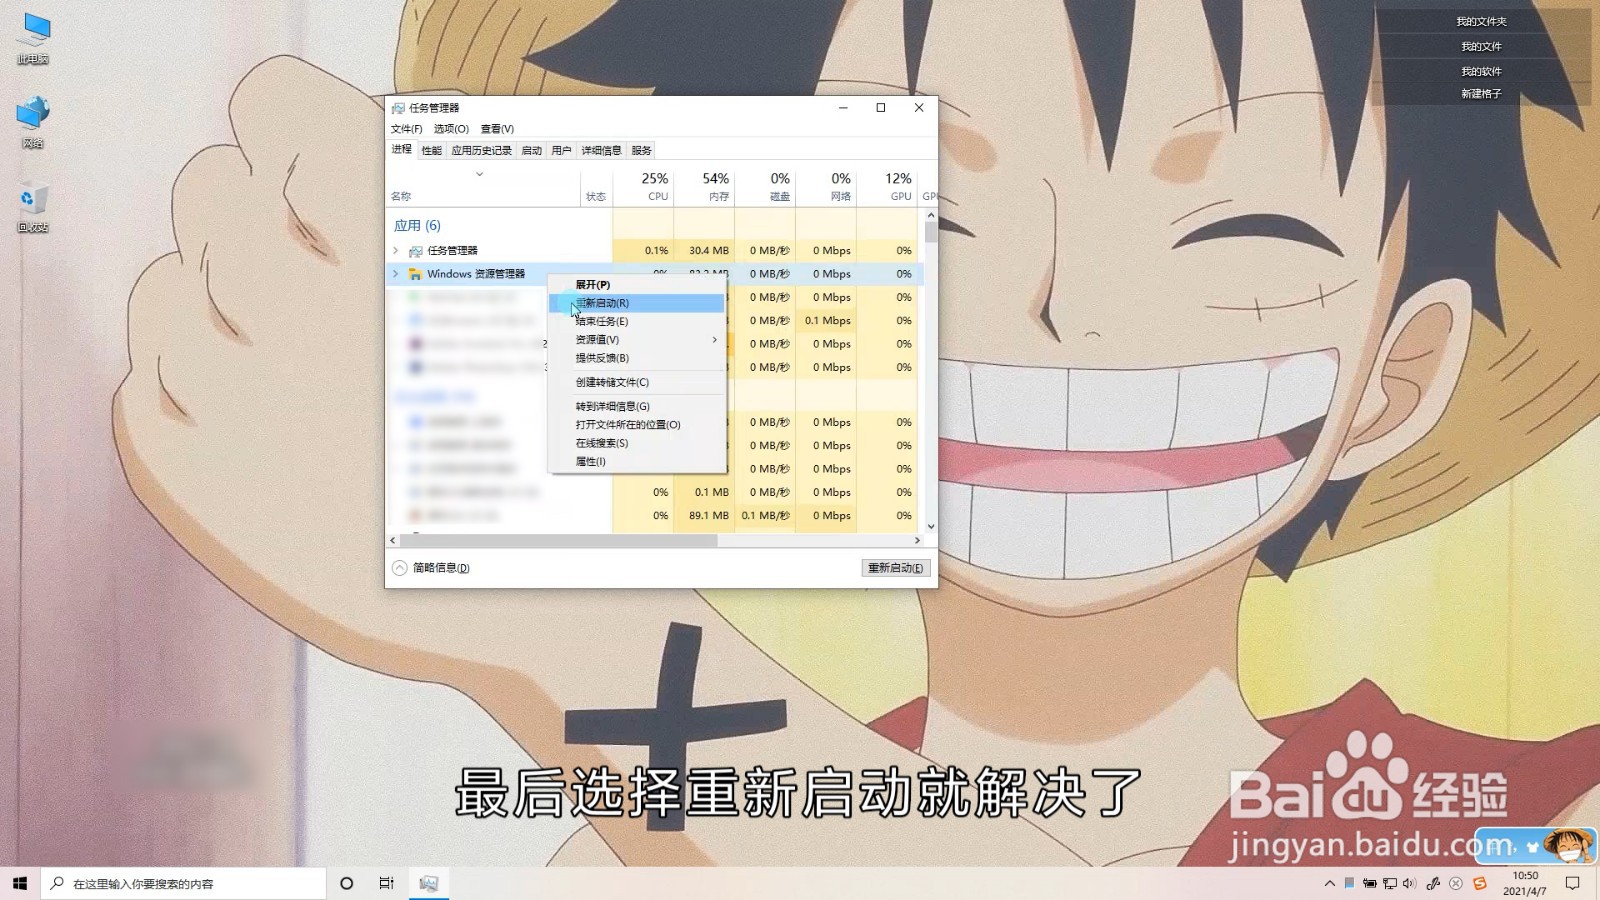This screenshot has height=900, width=1600.
Task: Click the taskbar search input box
Action: pyautogui.click(x=184, y=883)
